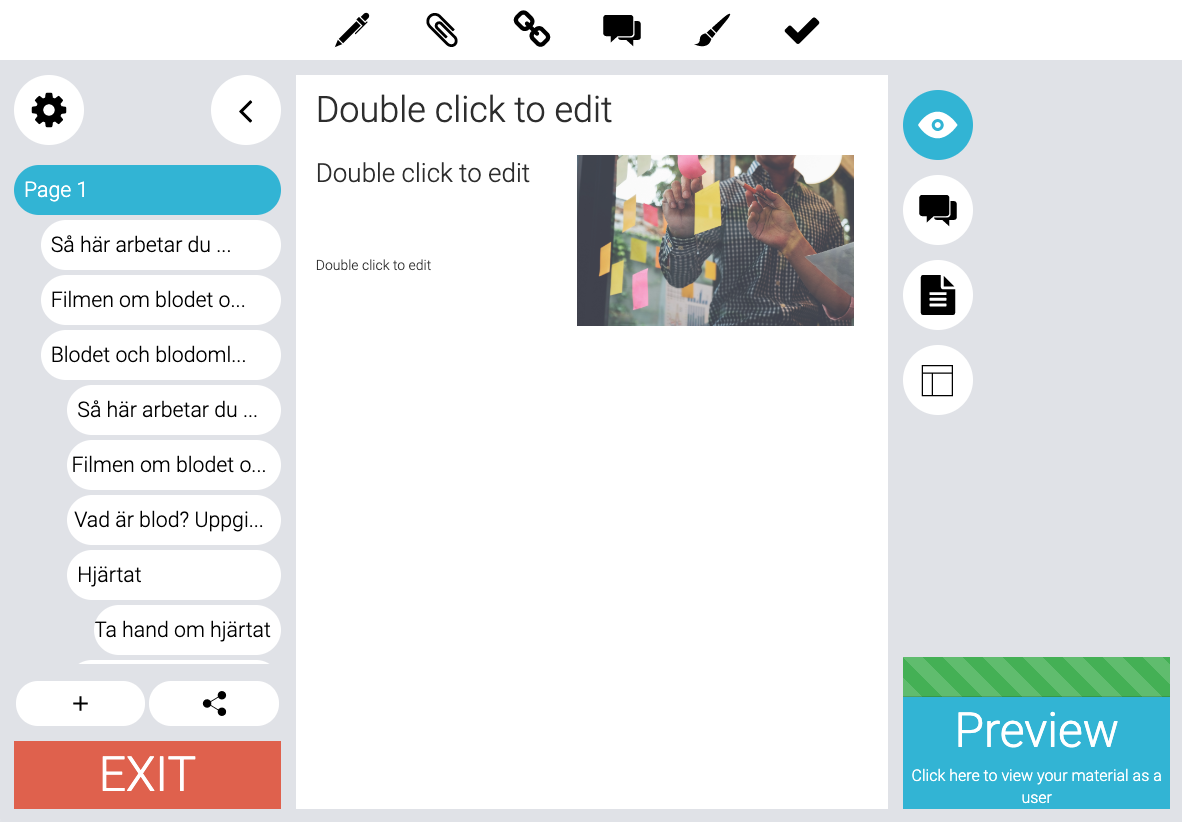Click the paperclip attachment icon
The height and width of the screenshot is (822, 1182).
click(442, 30)
